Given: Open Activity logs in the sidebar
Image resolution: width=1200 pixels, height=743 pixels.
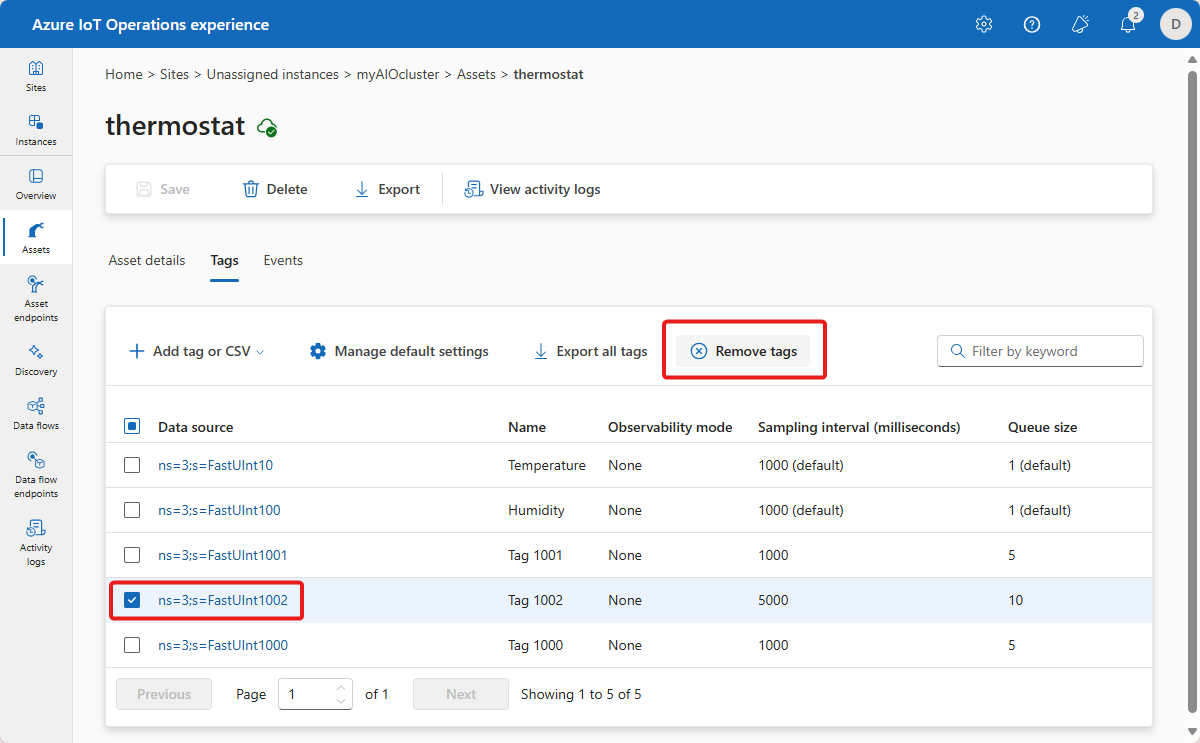Looking at the screenshot, I should [36, 543].
